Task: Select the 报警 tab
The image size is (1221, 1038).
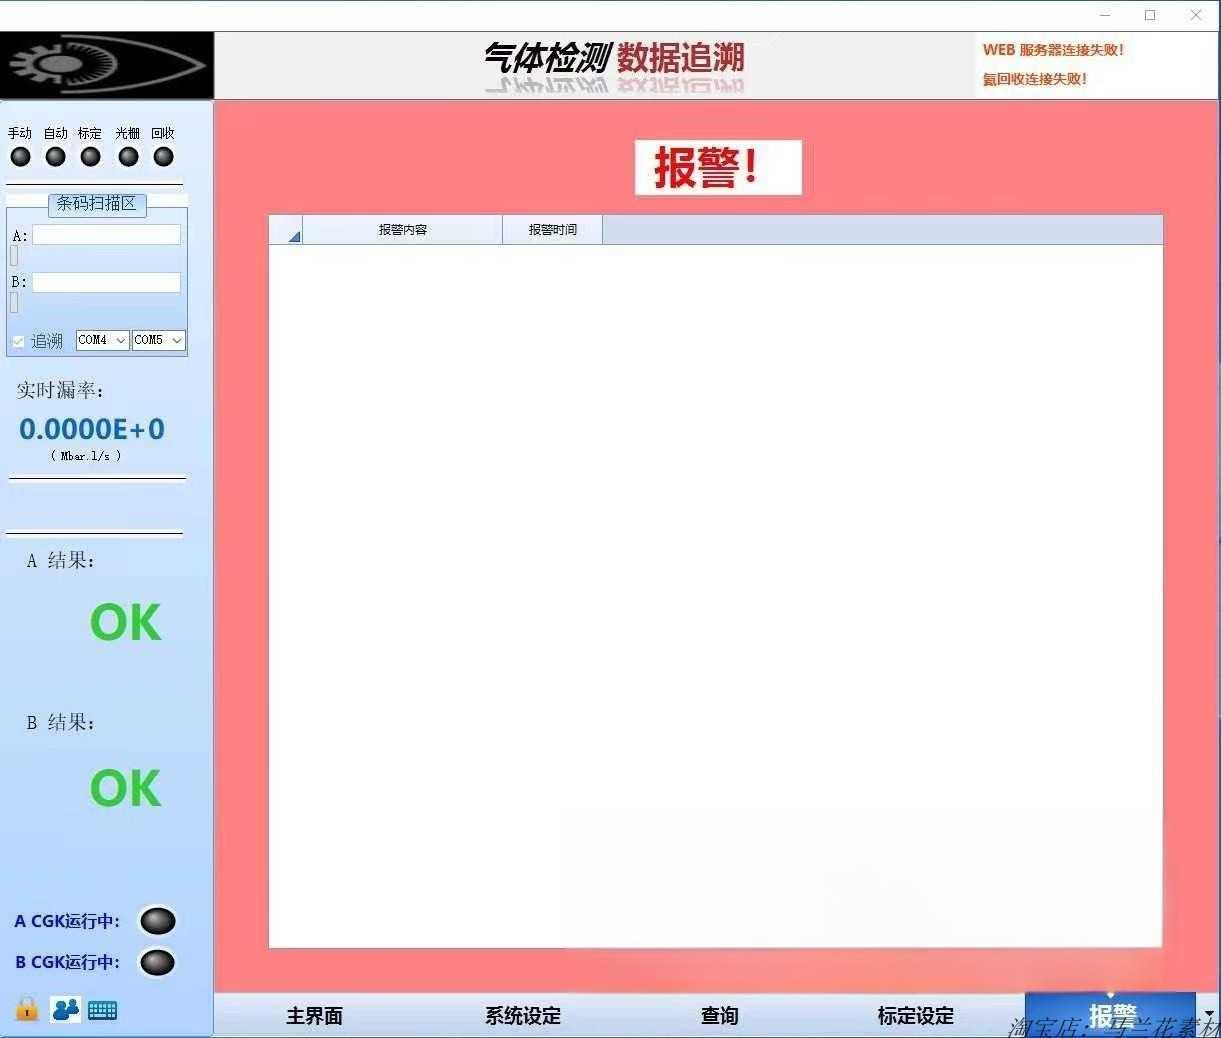Action: [1111, 1015]
